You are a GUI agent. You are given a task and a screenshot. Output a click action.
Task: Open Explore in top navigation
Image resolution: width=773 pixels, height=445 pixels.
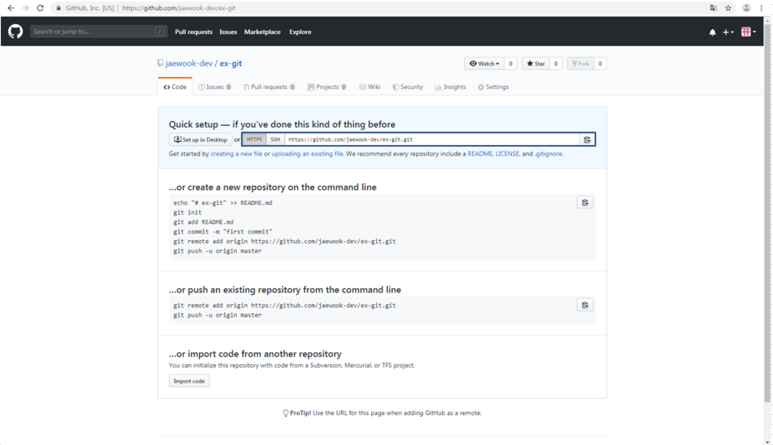300,32
